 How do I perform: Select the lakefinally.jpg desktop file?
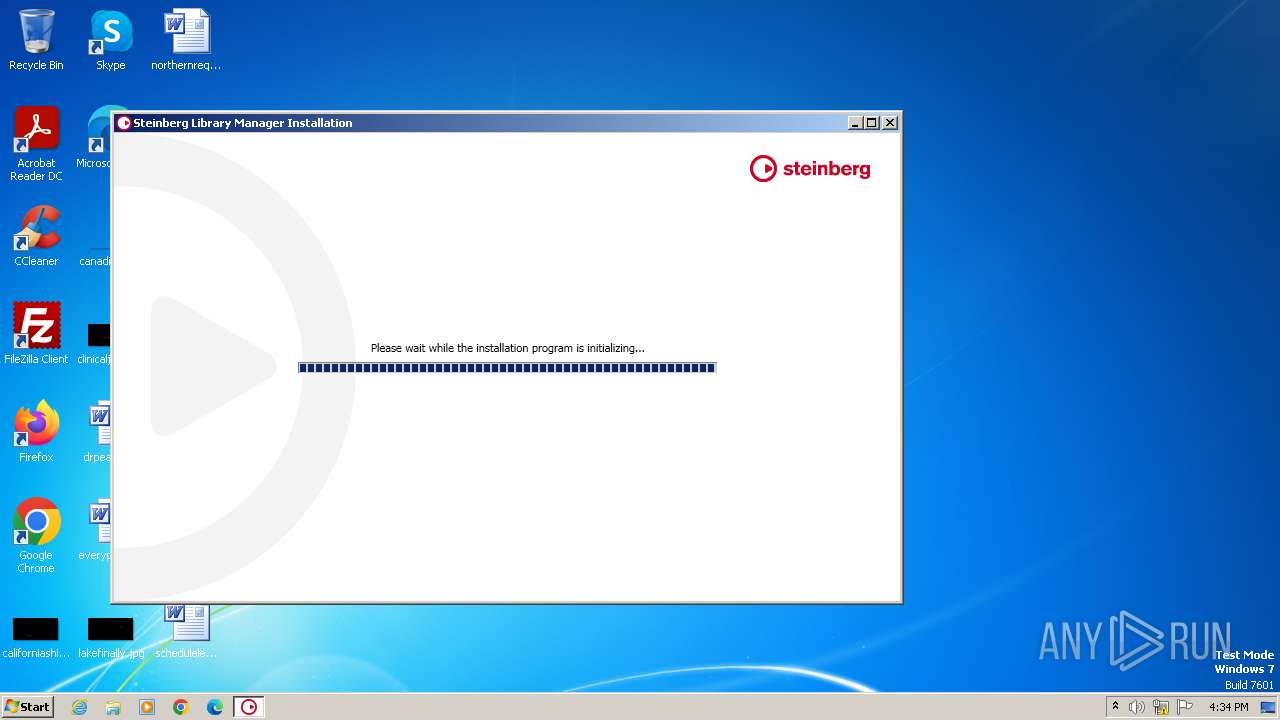click(x=110, y=638)
